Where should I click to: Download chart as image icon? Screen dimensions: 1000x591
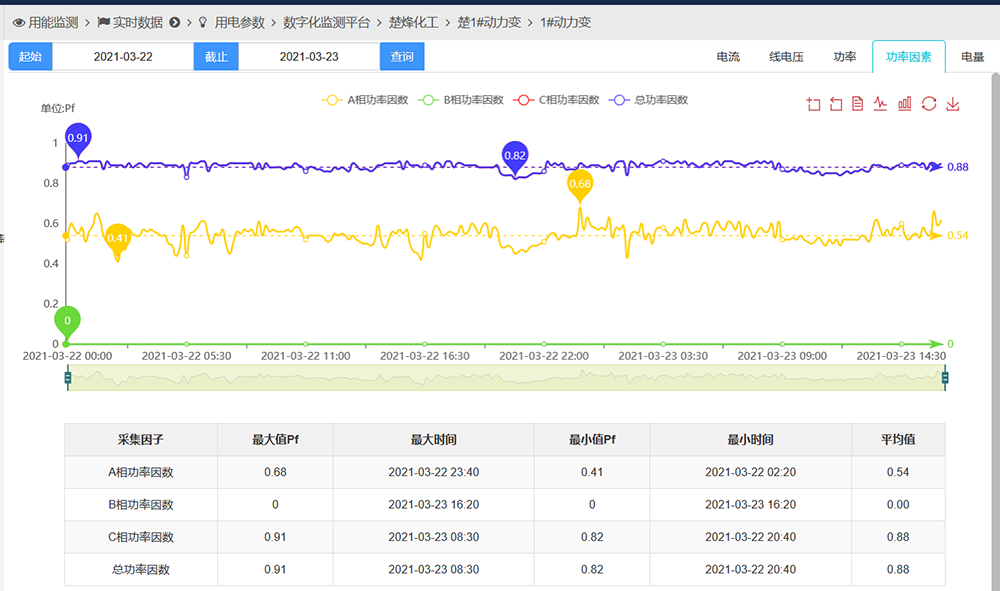[953, 104]
